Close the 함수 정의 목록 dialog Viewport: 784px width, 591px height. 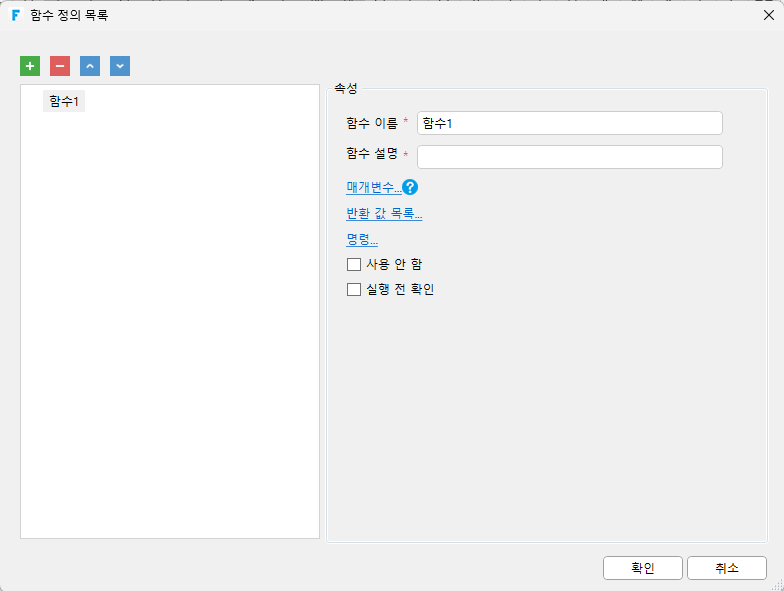pos(768,15)
